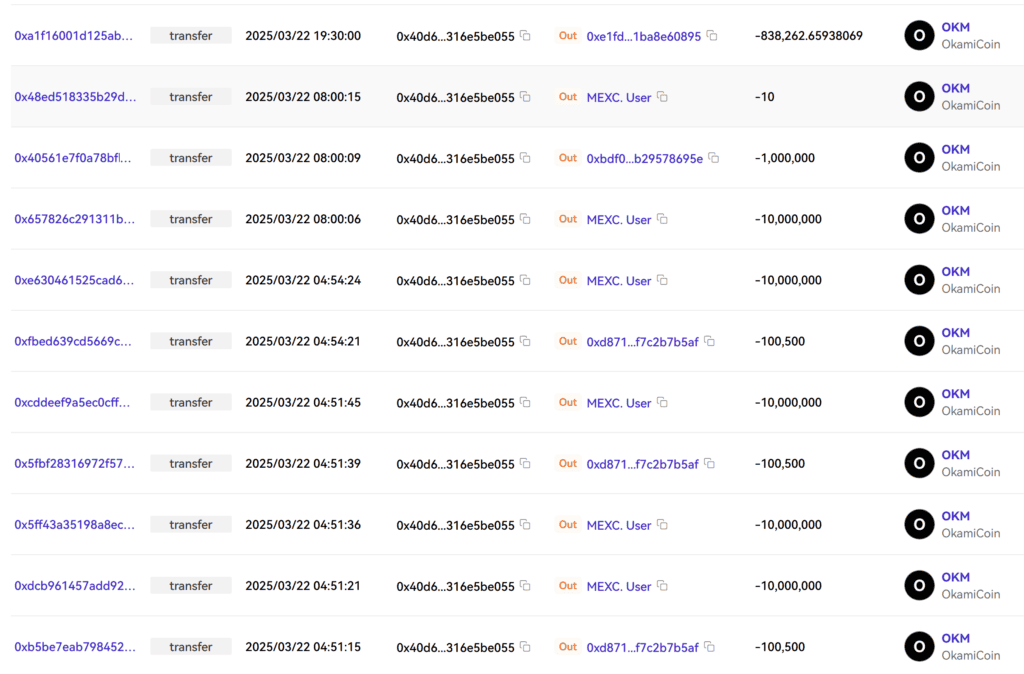Click the OkamiCoin logo in the -10 row

point(919,97)
